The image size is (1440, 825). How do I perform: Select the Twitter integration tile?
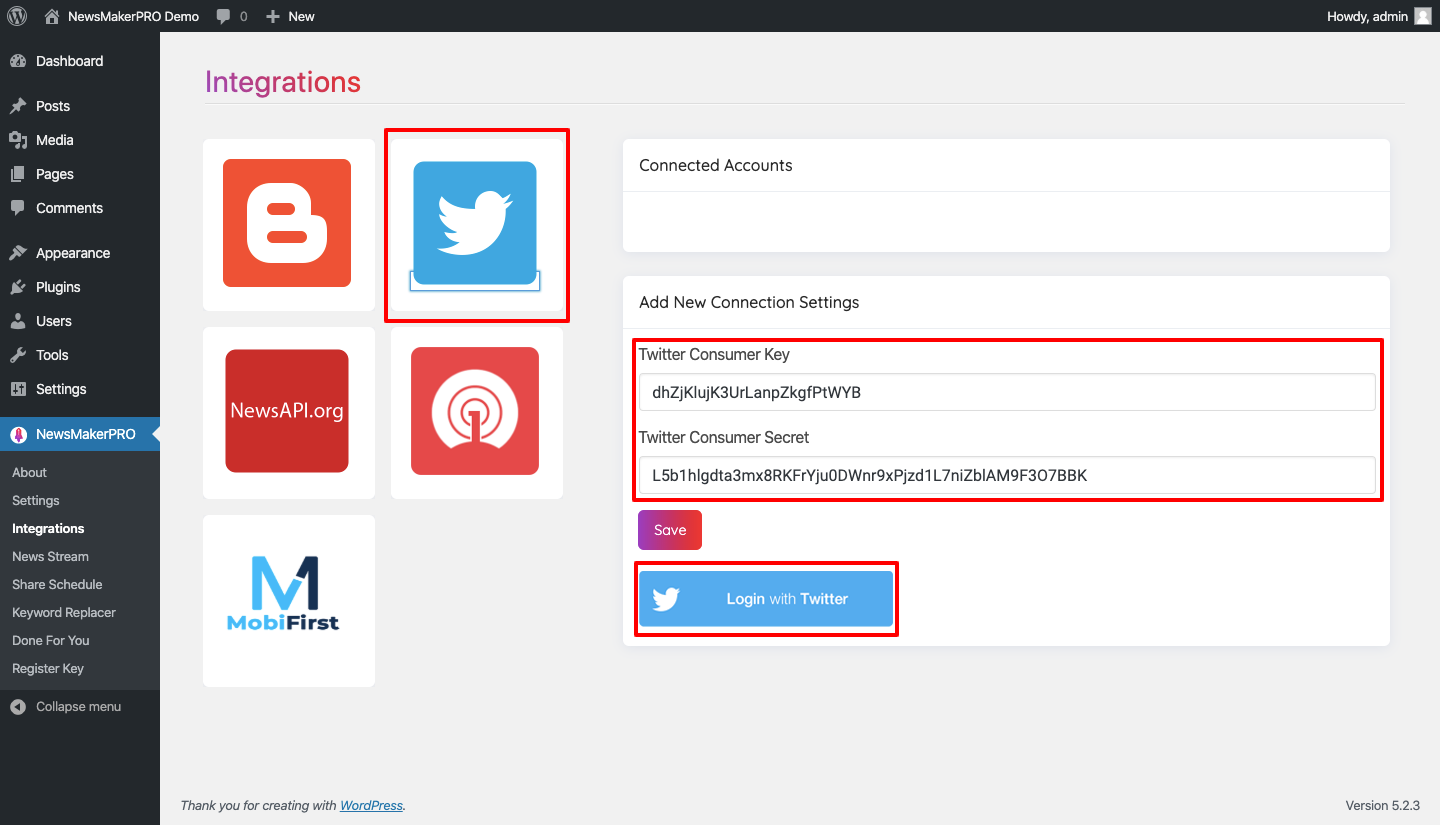pyautogui.click(x=475, y=223)
